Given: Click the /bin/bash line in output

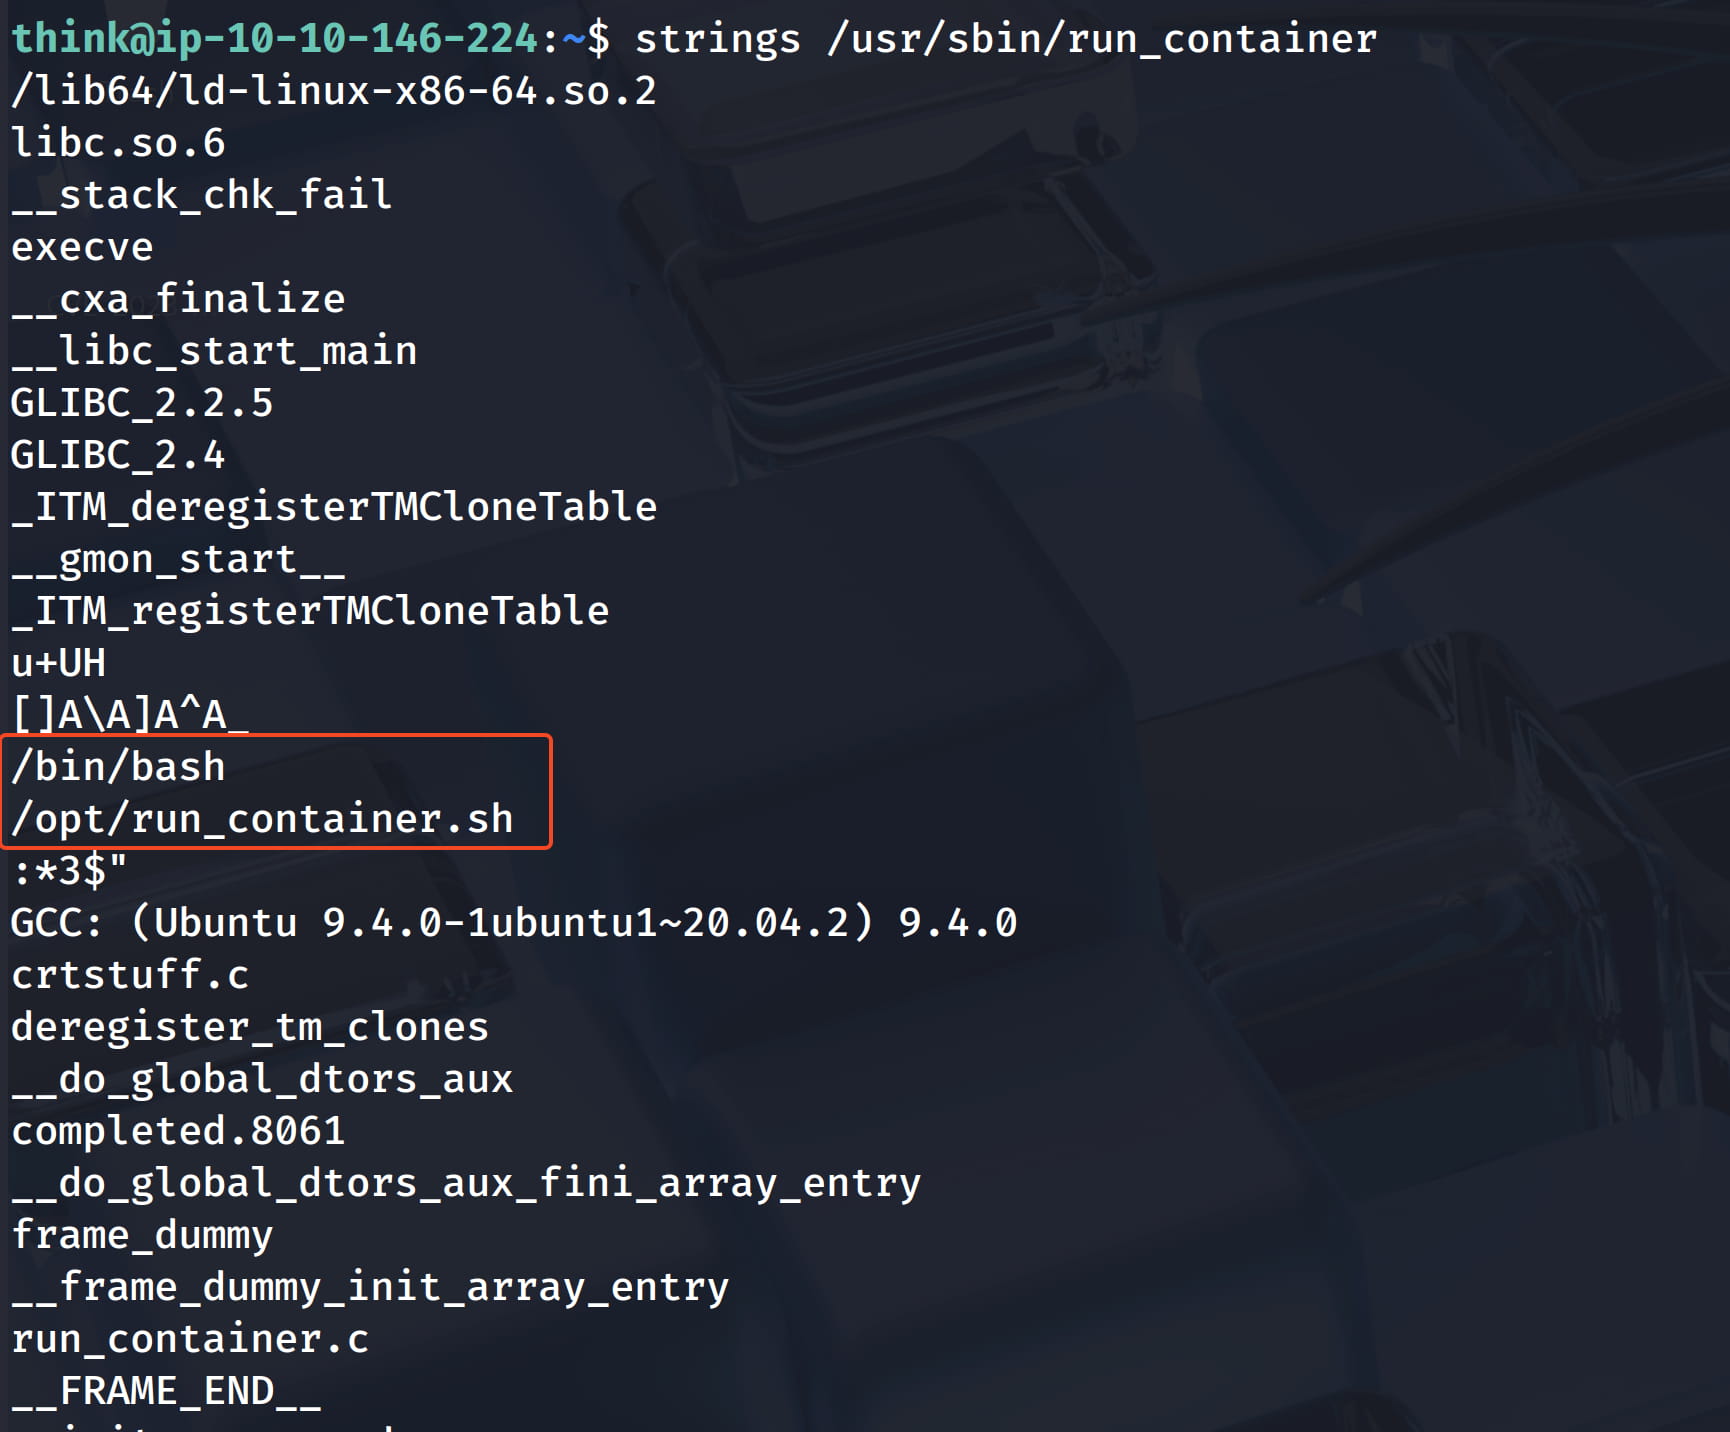Looking at the screenshot, I should 118,767.
